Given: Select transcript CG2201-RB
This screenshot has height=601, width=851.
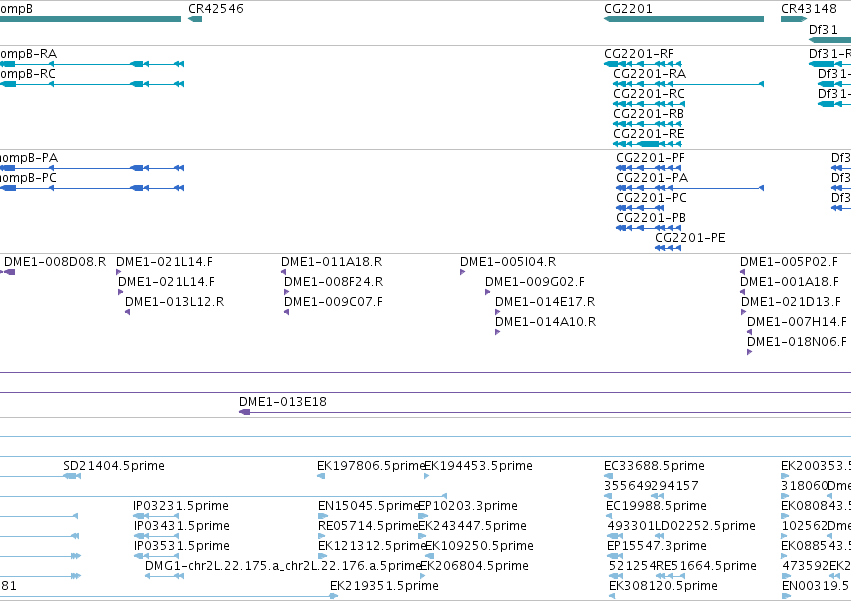Looking at the screenshot, I should tap(648, 114).
